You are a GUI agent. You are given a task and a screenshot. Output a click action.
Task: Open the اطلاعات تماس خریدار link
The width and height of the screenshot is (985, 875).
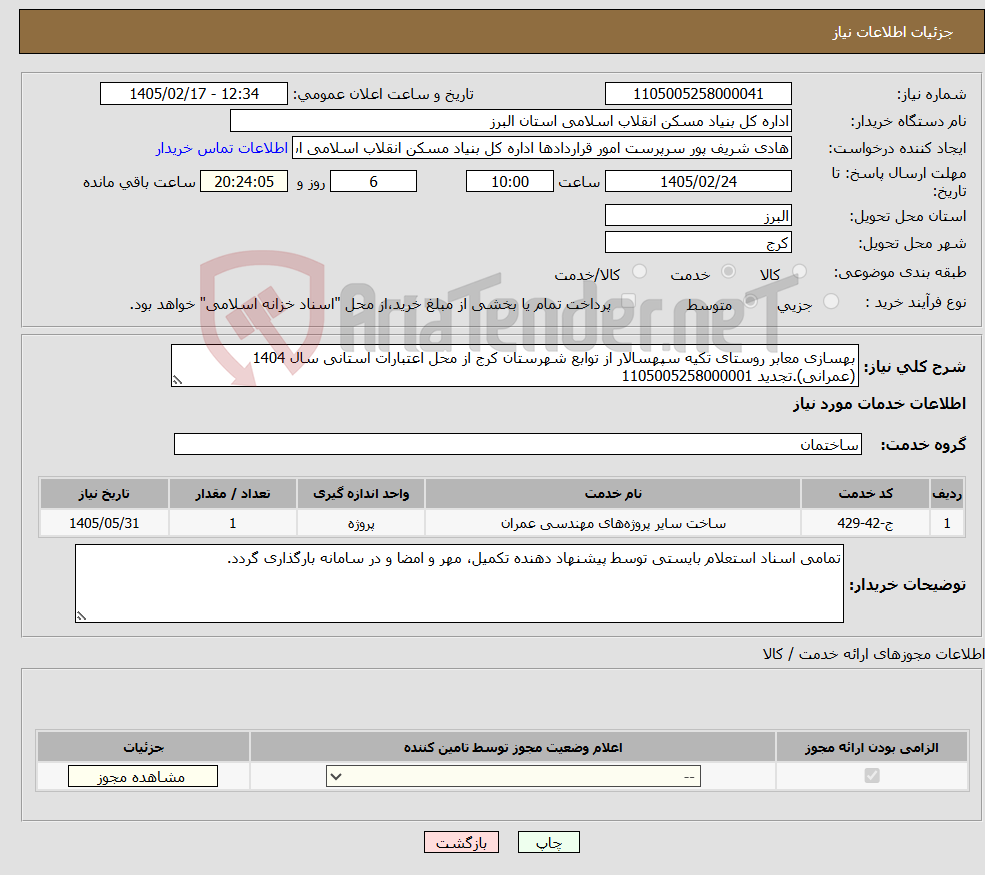222,148
